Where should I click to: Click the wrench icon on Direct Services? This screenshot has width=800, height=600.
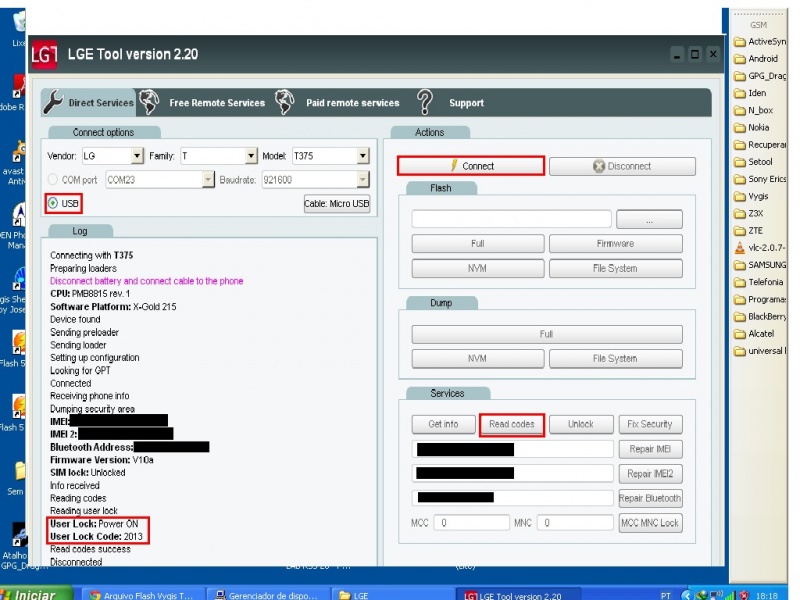(x=53, y=102)
